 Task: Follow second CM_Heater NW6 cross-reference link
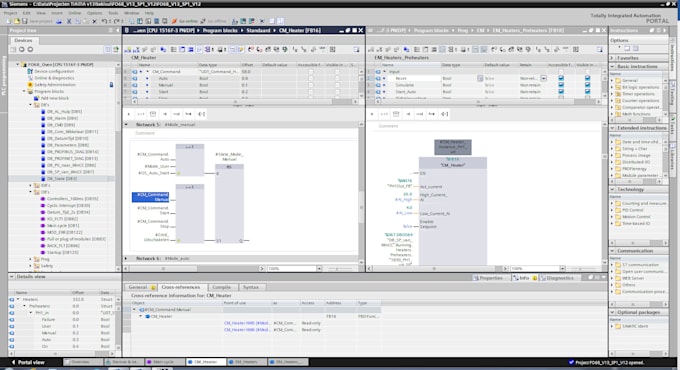[247, 330]
